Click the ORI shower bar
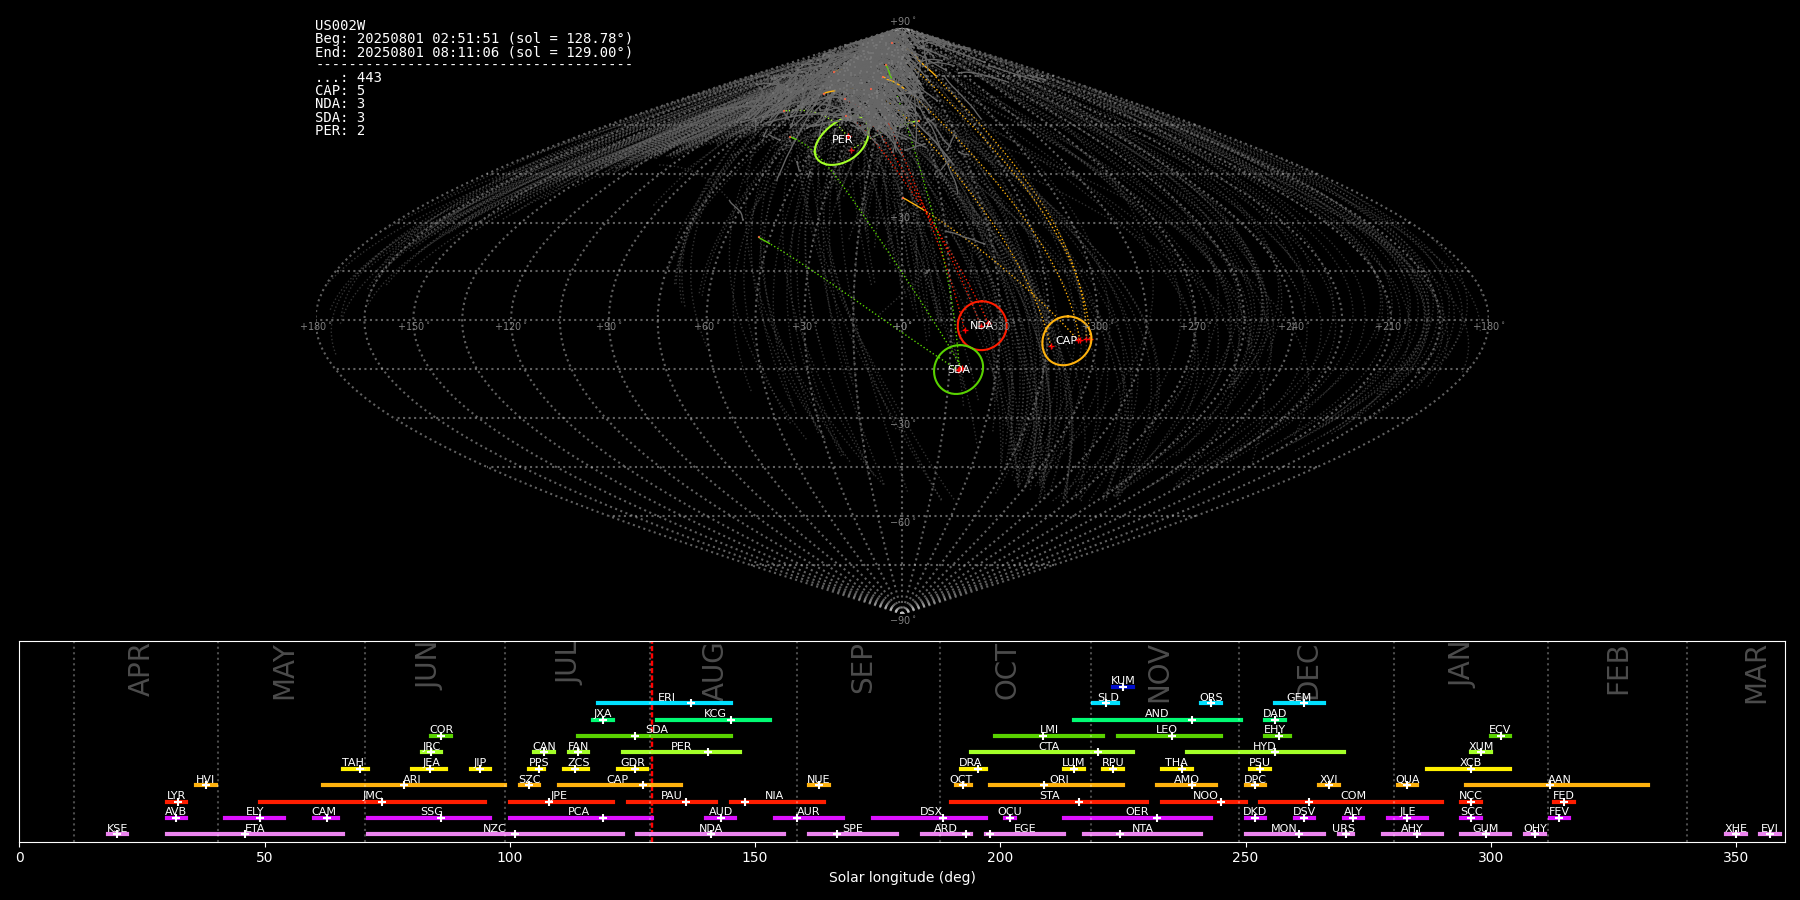1800x900 pixels. [x=1056, y=785]
